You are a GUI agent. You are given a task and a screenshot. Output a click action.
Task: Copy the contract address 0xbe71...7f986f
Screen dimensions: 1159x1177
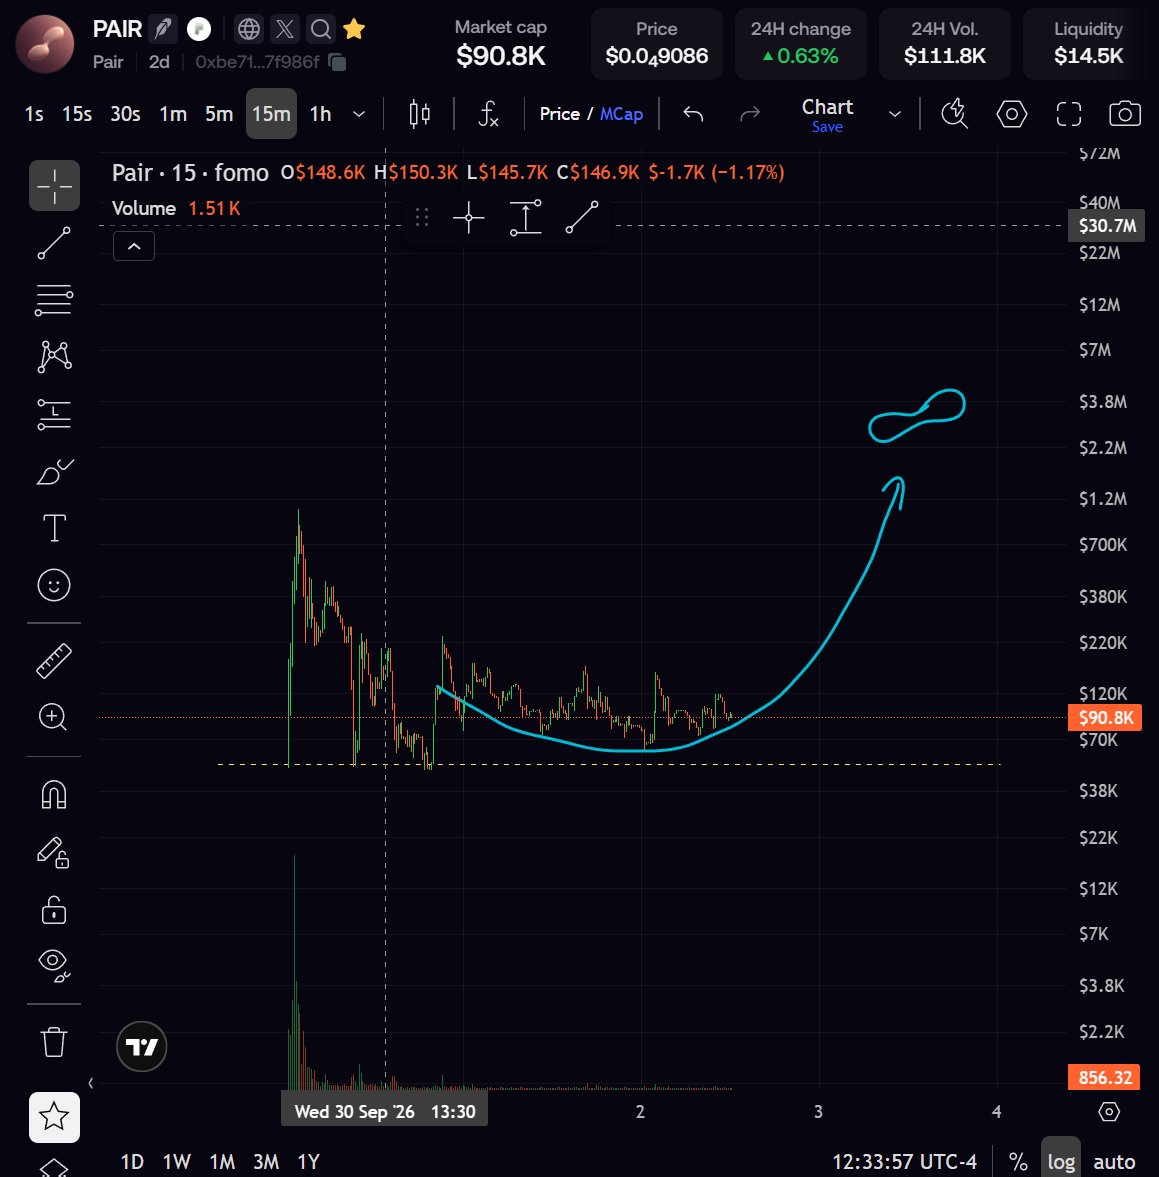click(x=338, y=62)
